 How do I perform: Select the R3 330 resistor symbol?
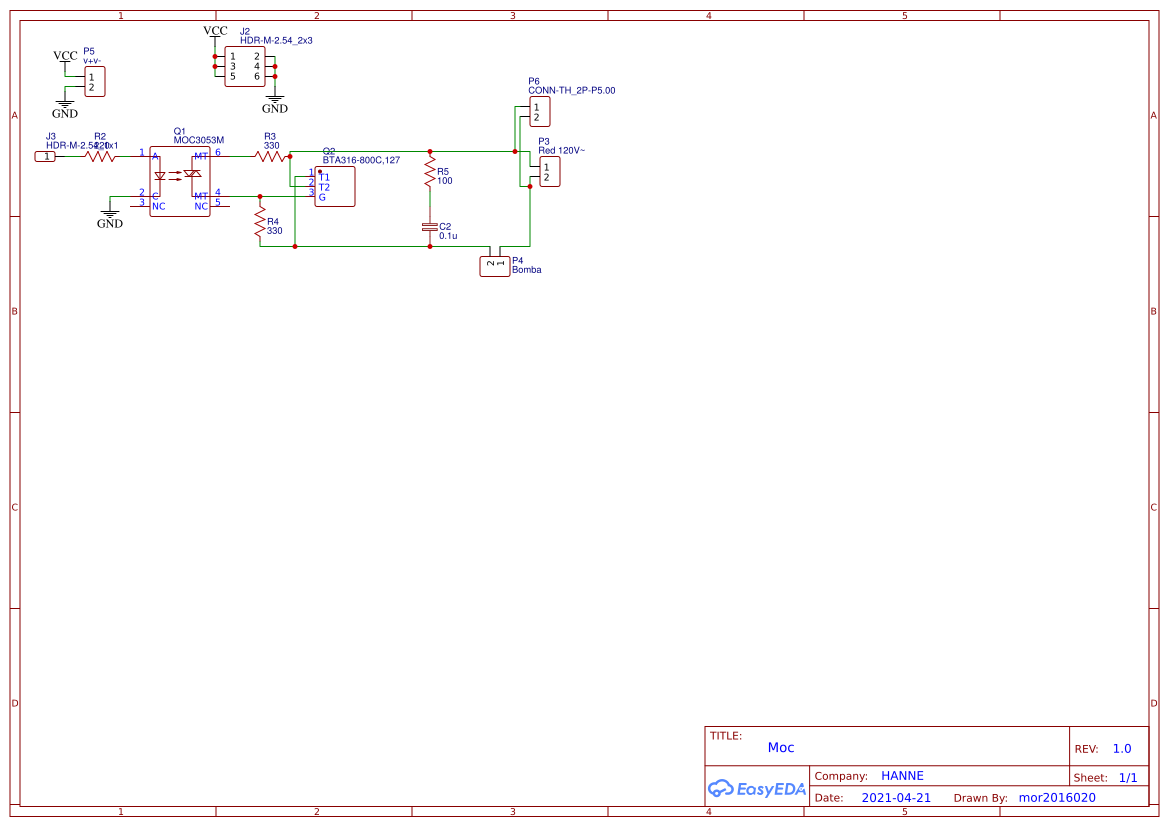270,156
